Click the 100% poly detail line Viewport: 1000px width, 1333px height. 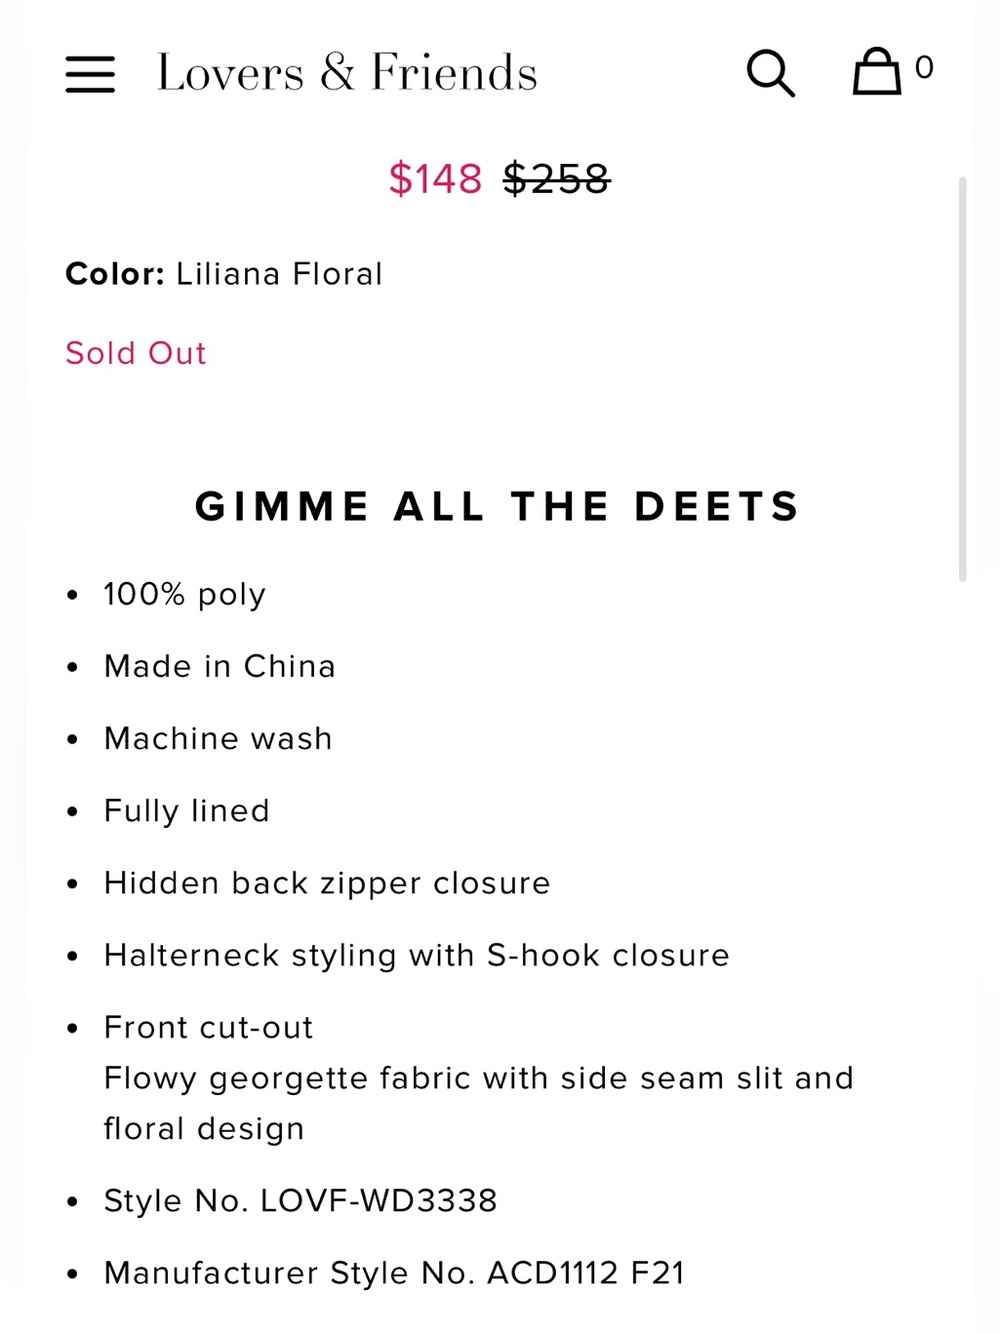point(185,594)
